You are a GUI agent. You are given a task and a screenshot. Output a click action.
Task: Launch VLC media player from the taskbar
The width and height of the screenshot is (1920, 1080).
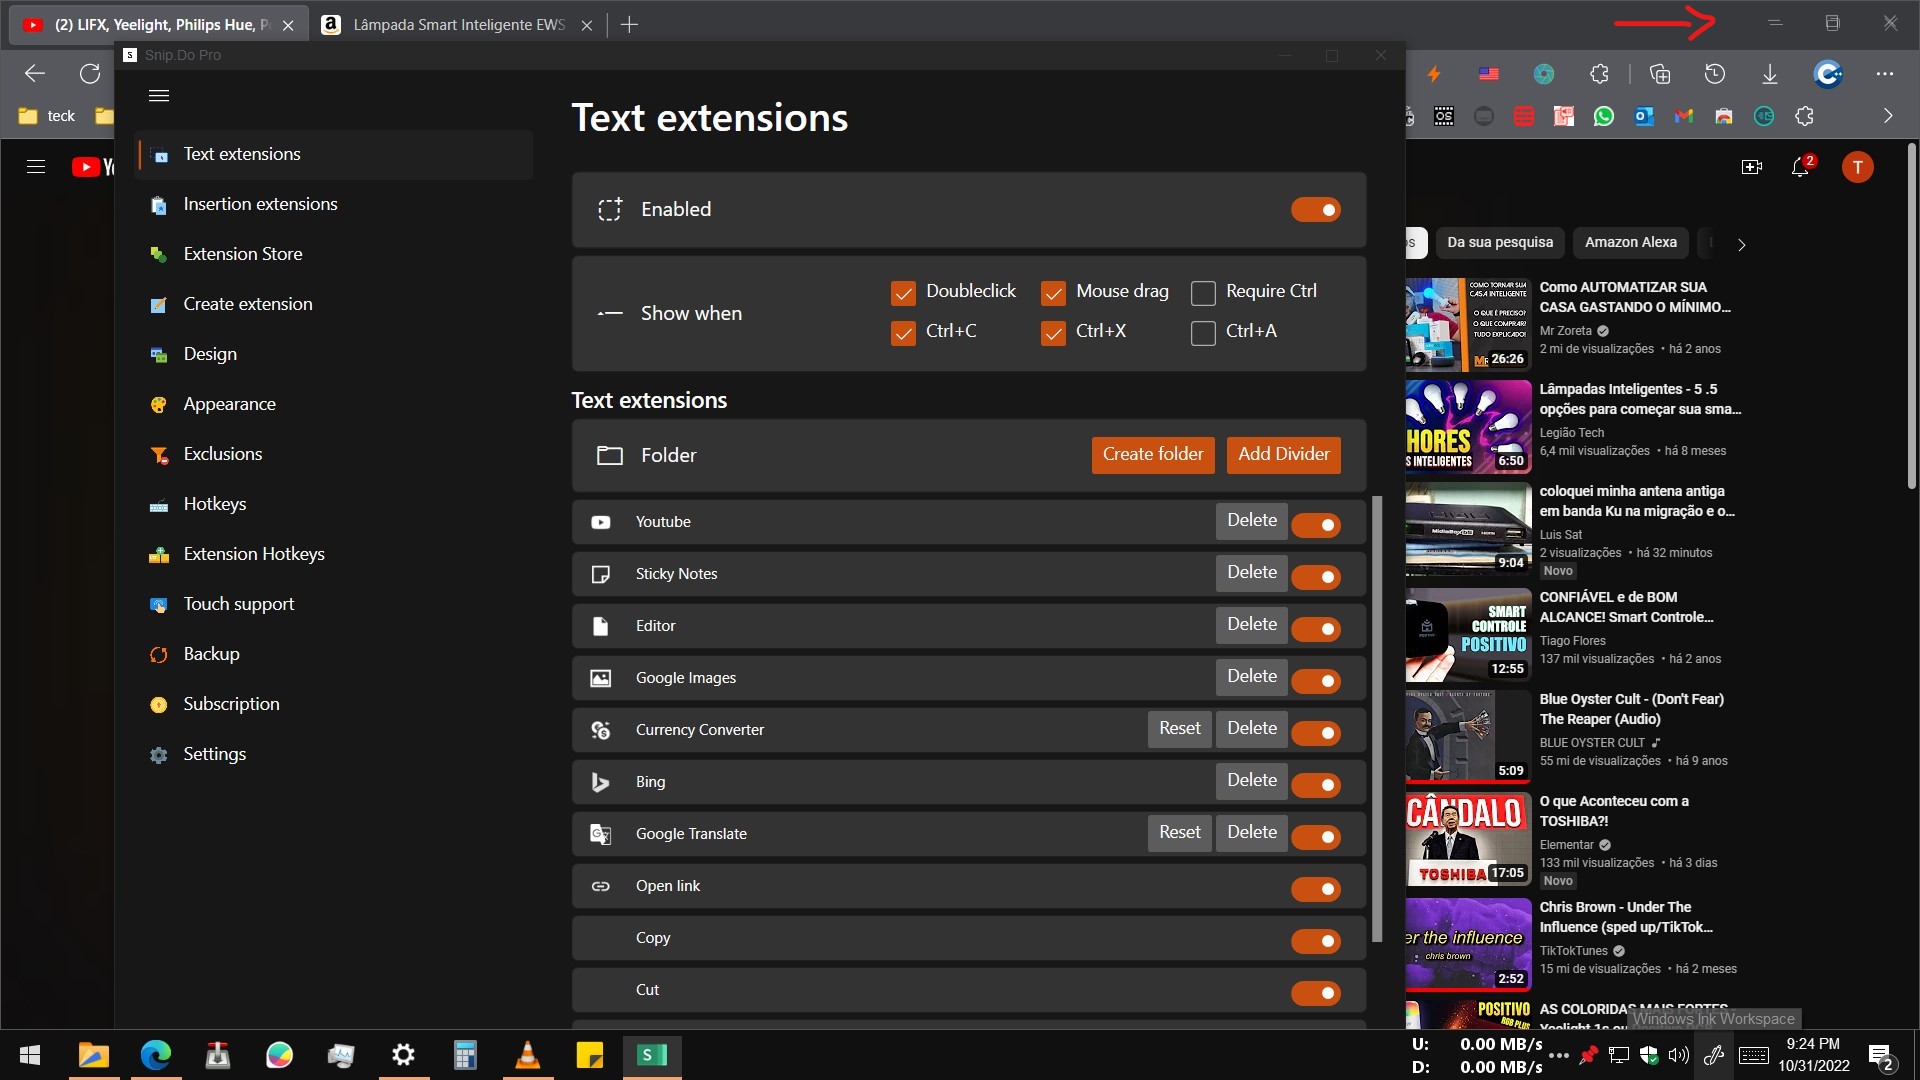[x=527, y=1055]
